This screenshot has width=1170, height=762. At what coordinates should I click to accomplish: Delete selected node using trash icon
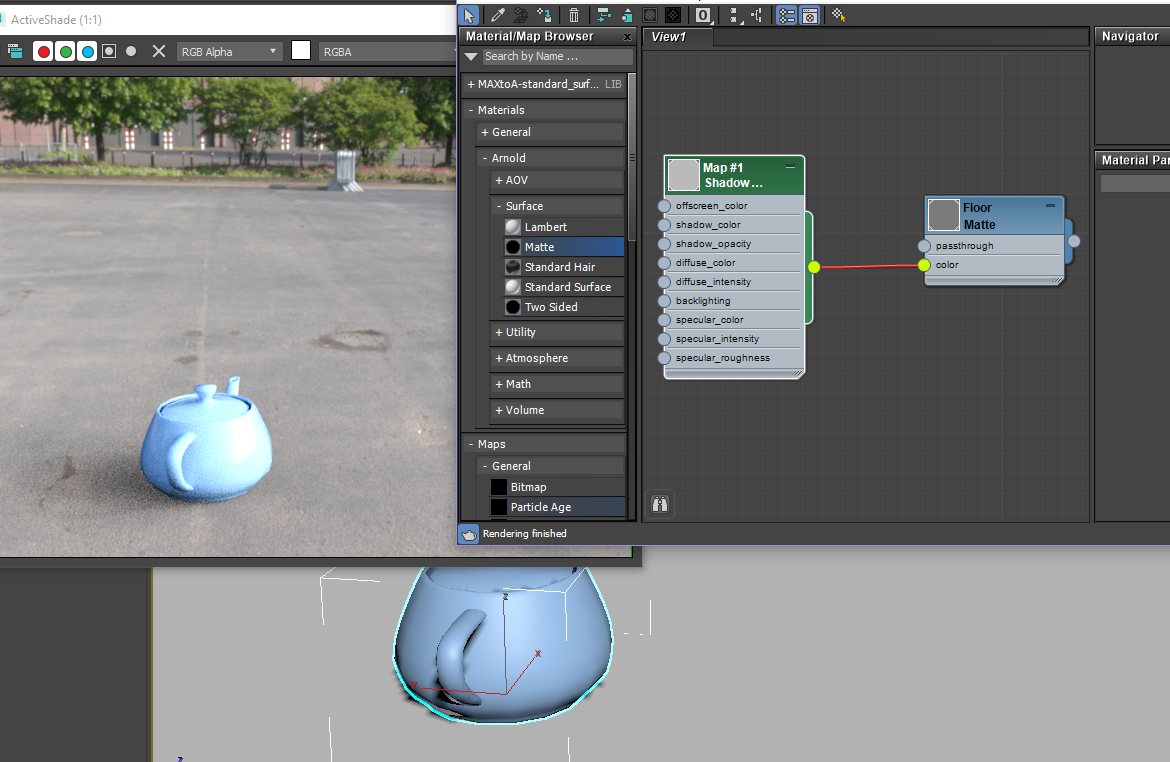click(x=573, y=15)
